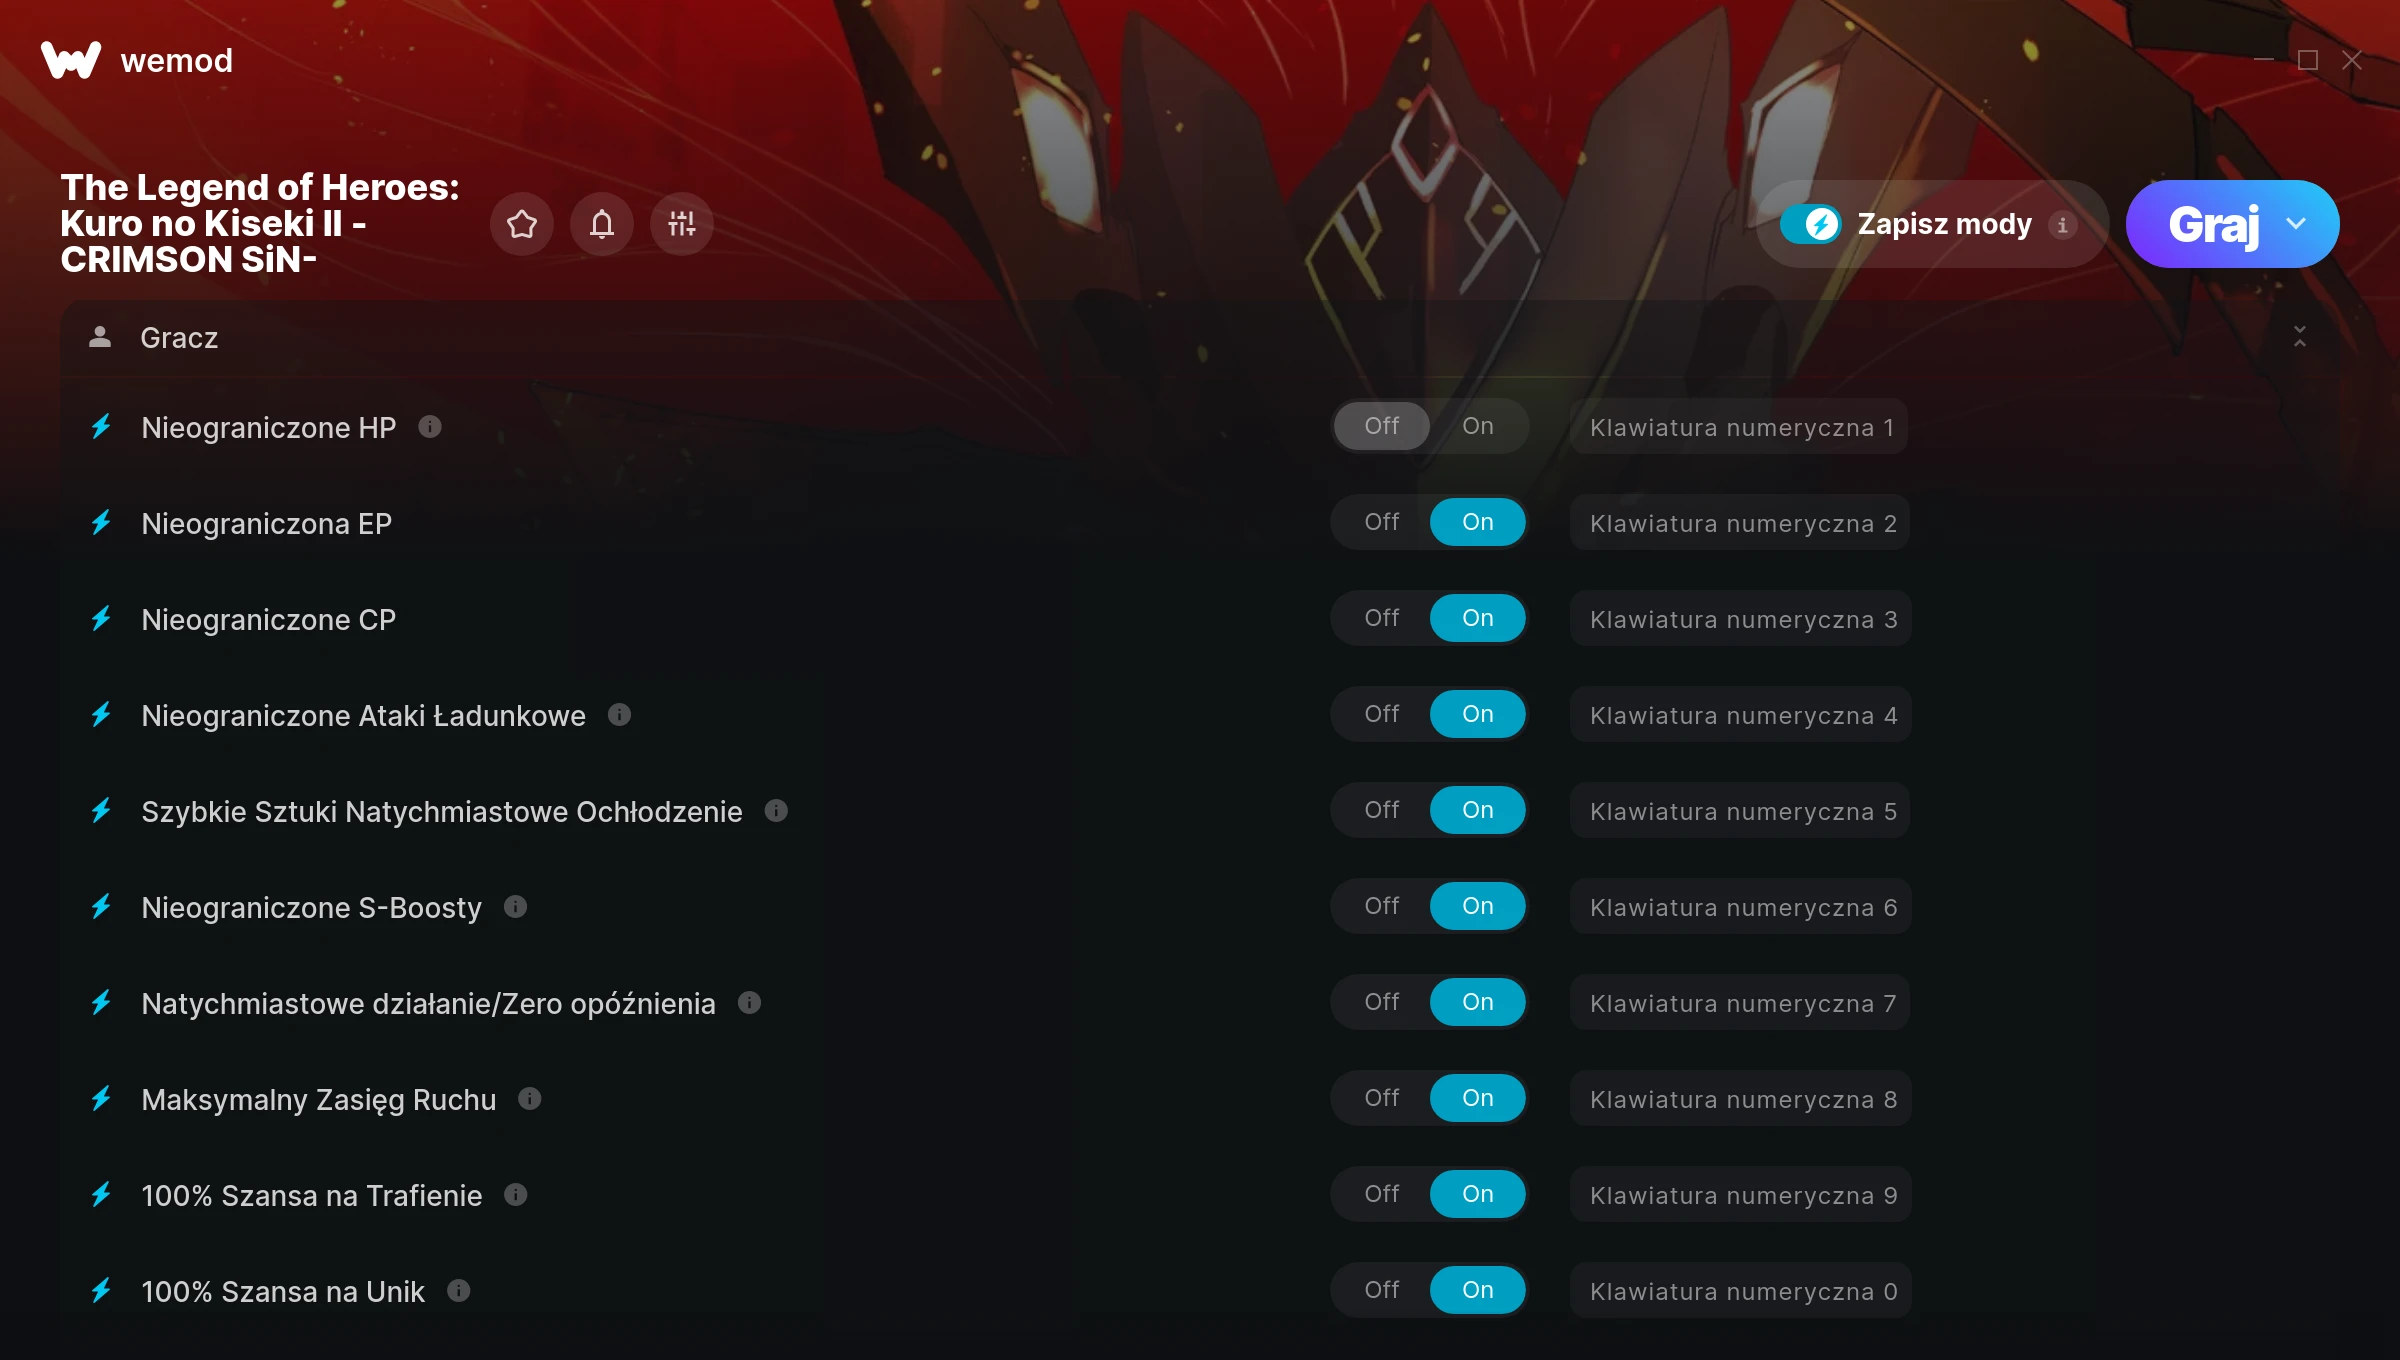This screenshot has height=1360, width=2400.
Task: Open notifications bell icon
Action: (602, 224)
